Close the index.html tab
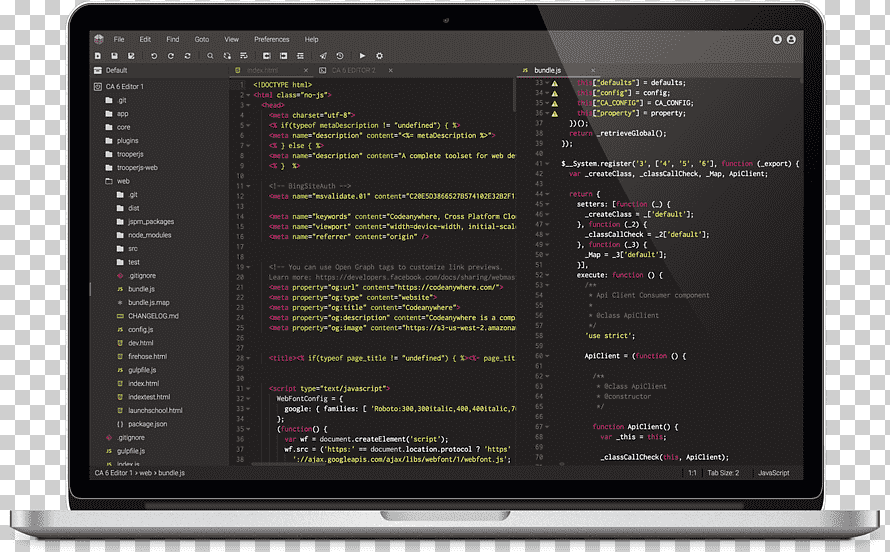This screenshot has width=890, height=552. click(x=306, y=70)
